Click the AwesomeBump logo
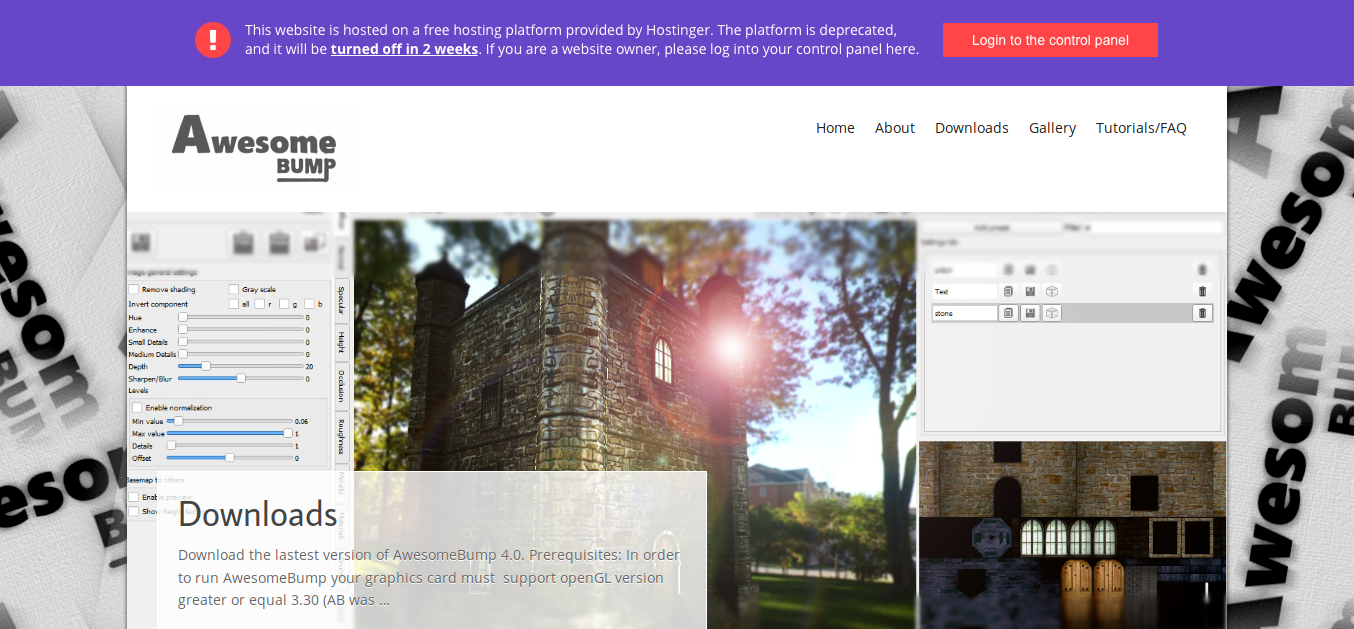The image size is (1354, 629). click(256, 148)
